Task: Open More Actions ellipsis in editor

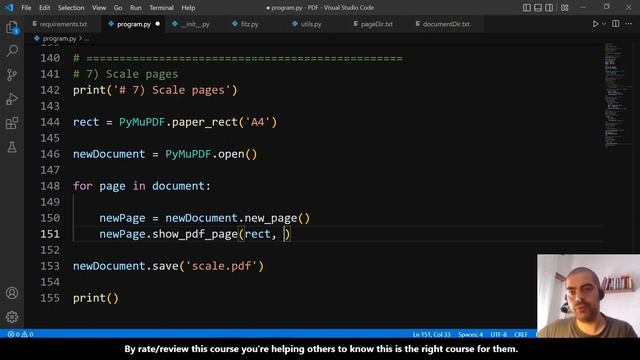Action: [629, 24]
